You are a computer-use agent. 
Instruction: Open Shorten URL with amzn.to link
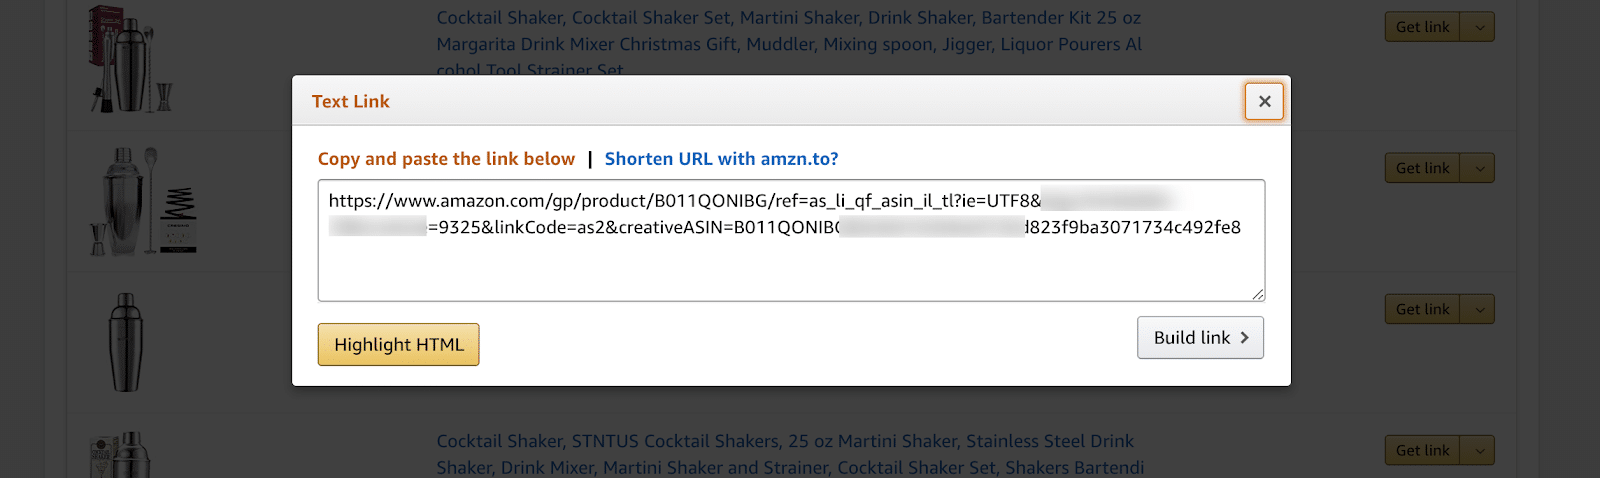pyautogui.click(x=721, y=159)
